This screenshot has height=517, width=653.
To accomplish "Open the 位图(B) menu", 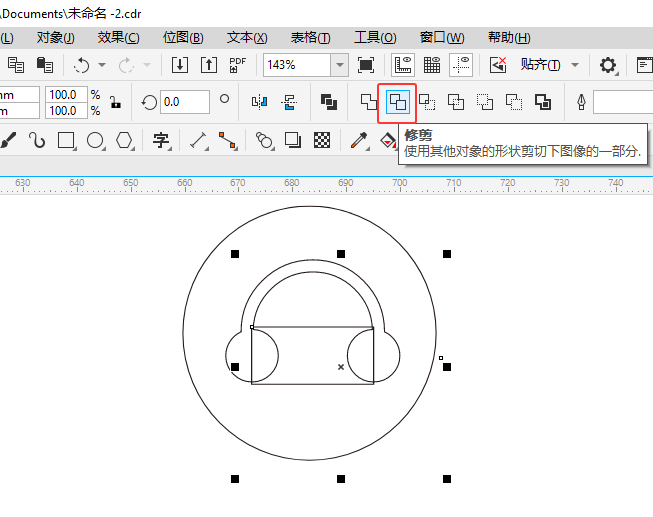I will coord(183,37).
